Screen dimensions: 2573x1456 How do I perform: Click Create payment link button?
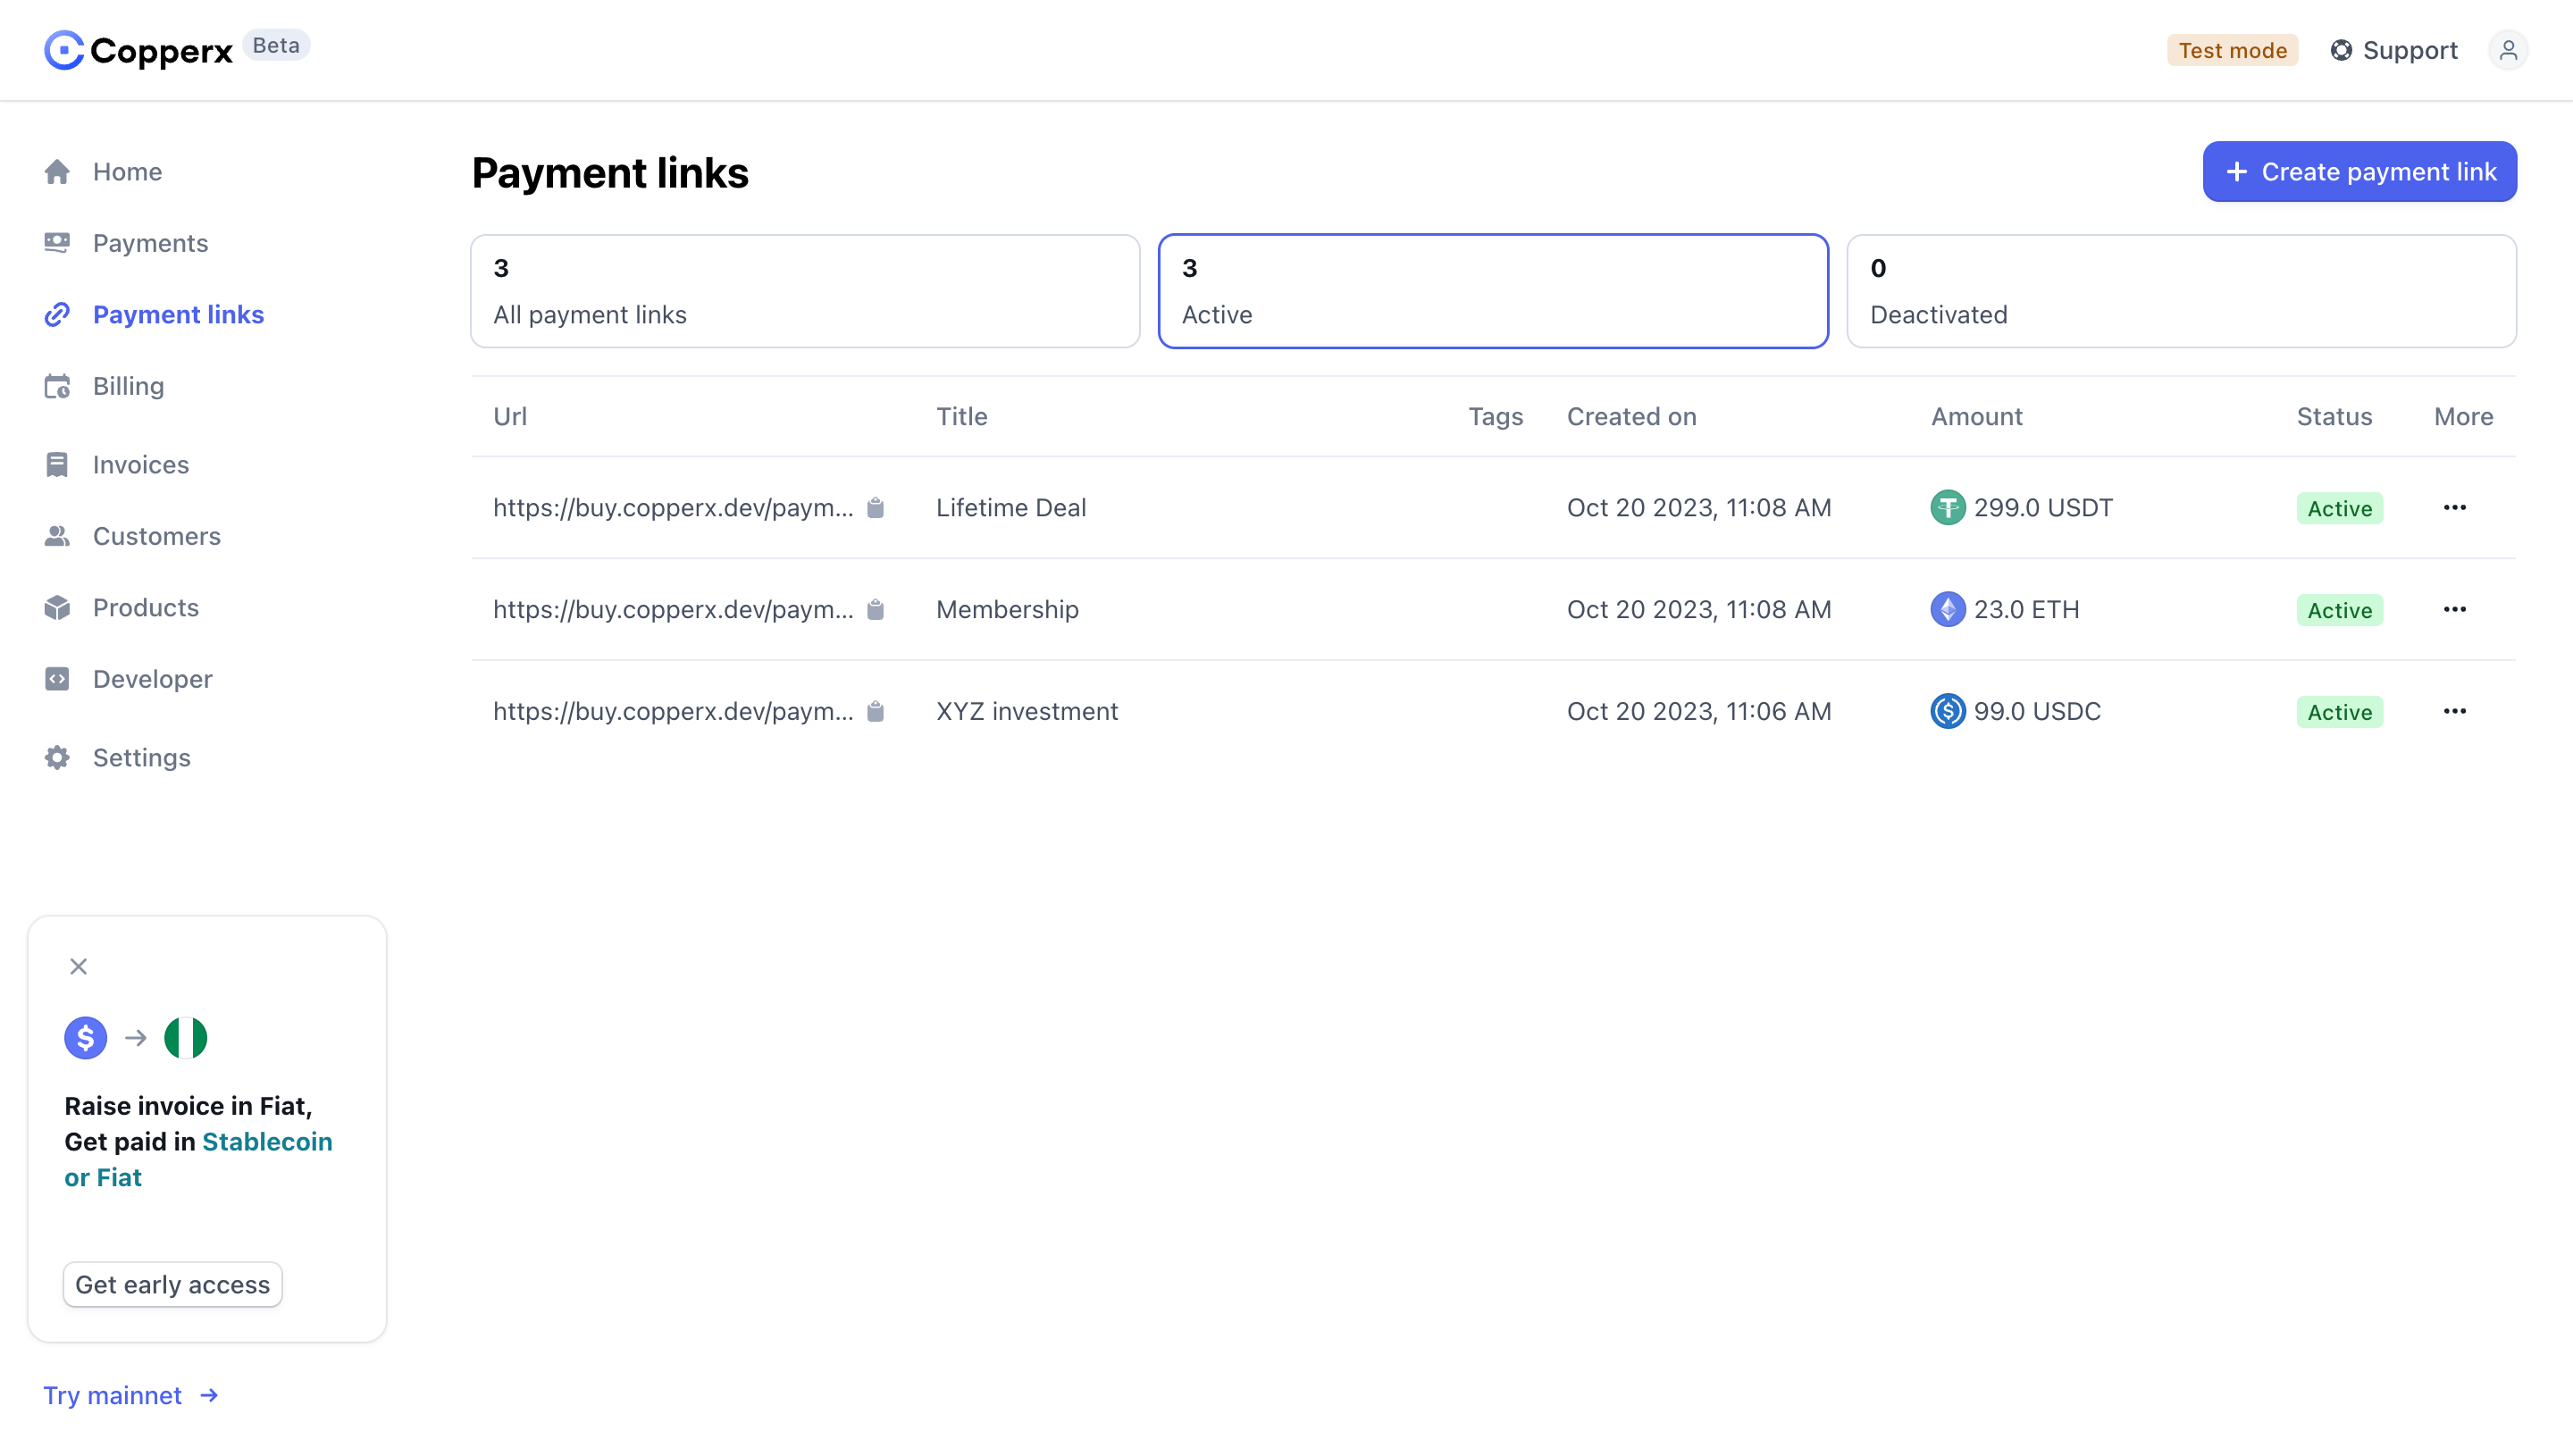click(x=2359, y=172)
